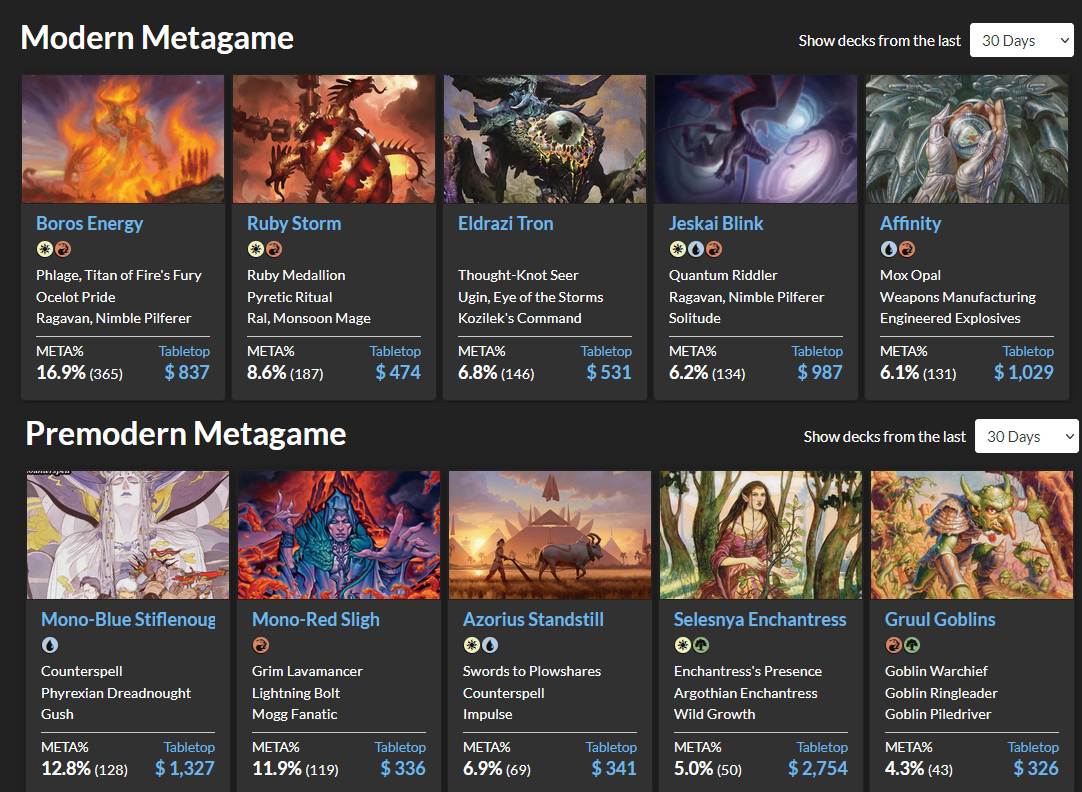Click Quantum Riddler card name
The image size is (1082, 792).
[x=723, y=275]
